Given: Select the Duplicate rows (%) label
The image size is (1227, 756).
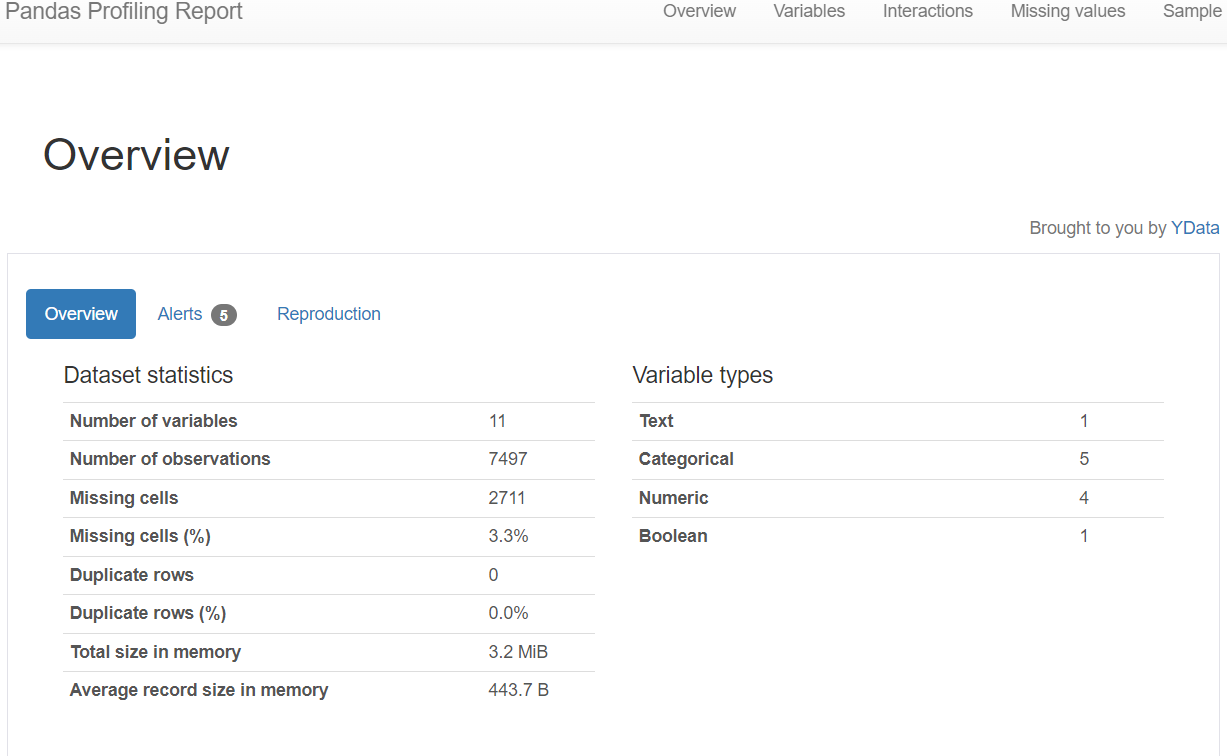Looking at the screenshot, I should 148,613.
